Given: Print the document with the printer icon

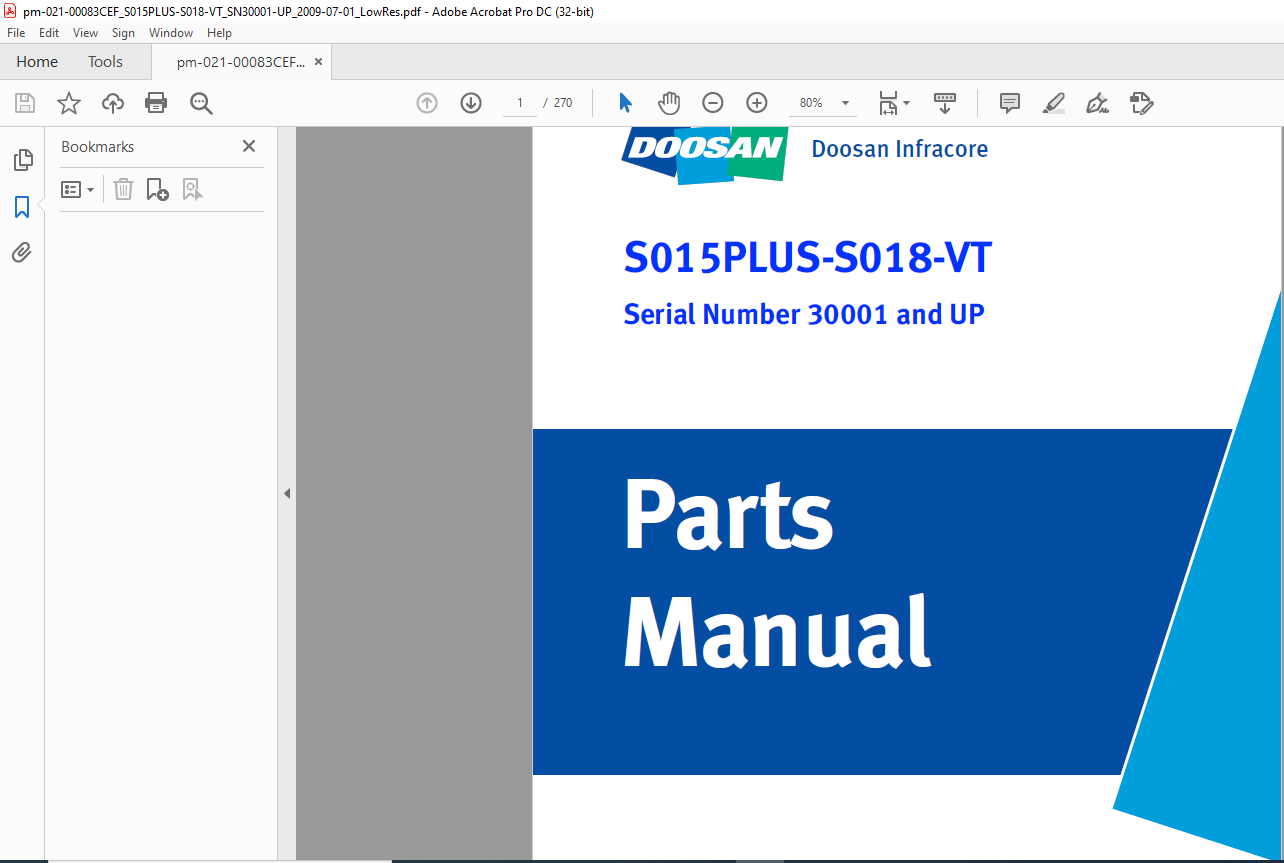Looking at the screenshot, I should pyautogui.click(x=156, y=103).
